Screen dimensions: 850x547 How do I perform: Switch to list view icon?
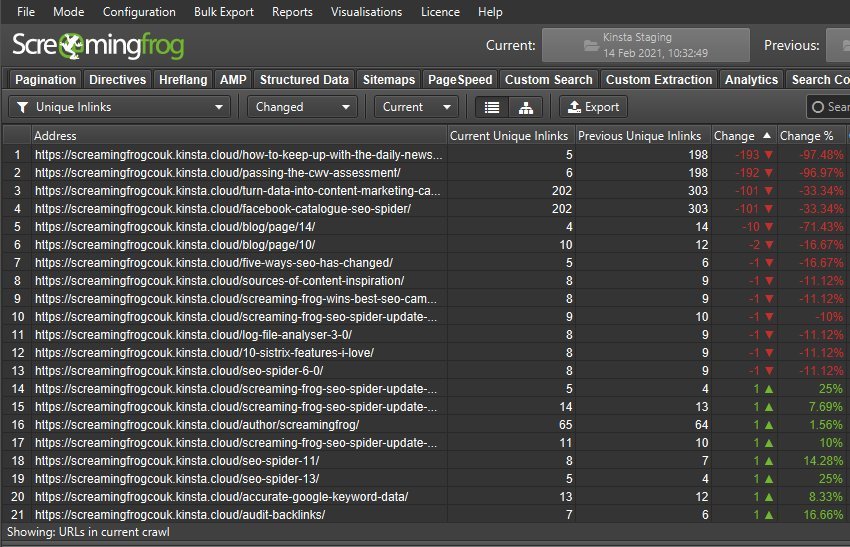491,107
